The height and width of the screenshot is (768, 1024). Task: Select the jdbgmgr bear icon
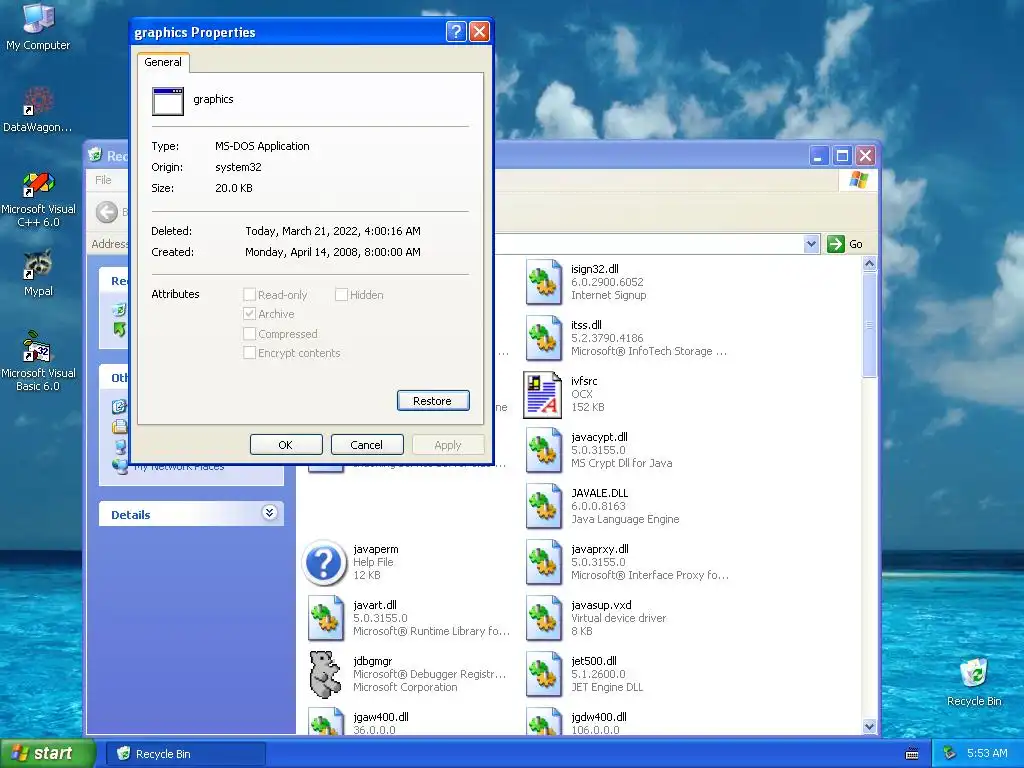(x=325, y=674)
